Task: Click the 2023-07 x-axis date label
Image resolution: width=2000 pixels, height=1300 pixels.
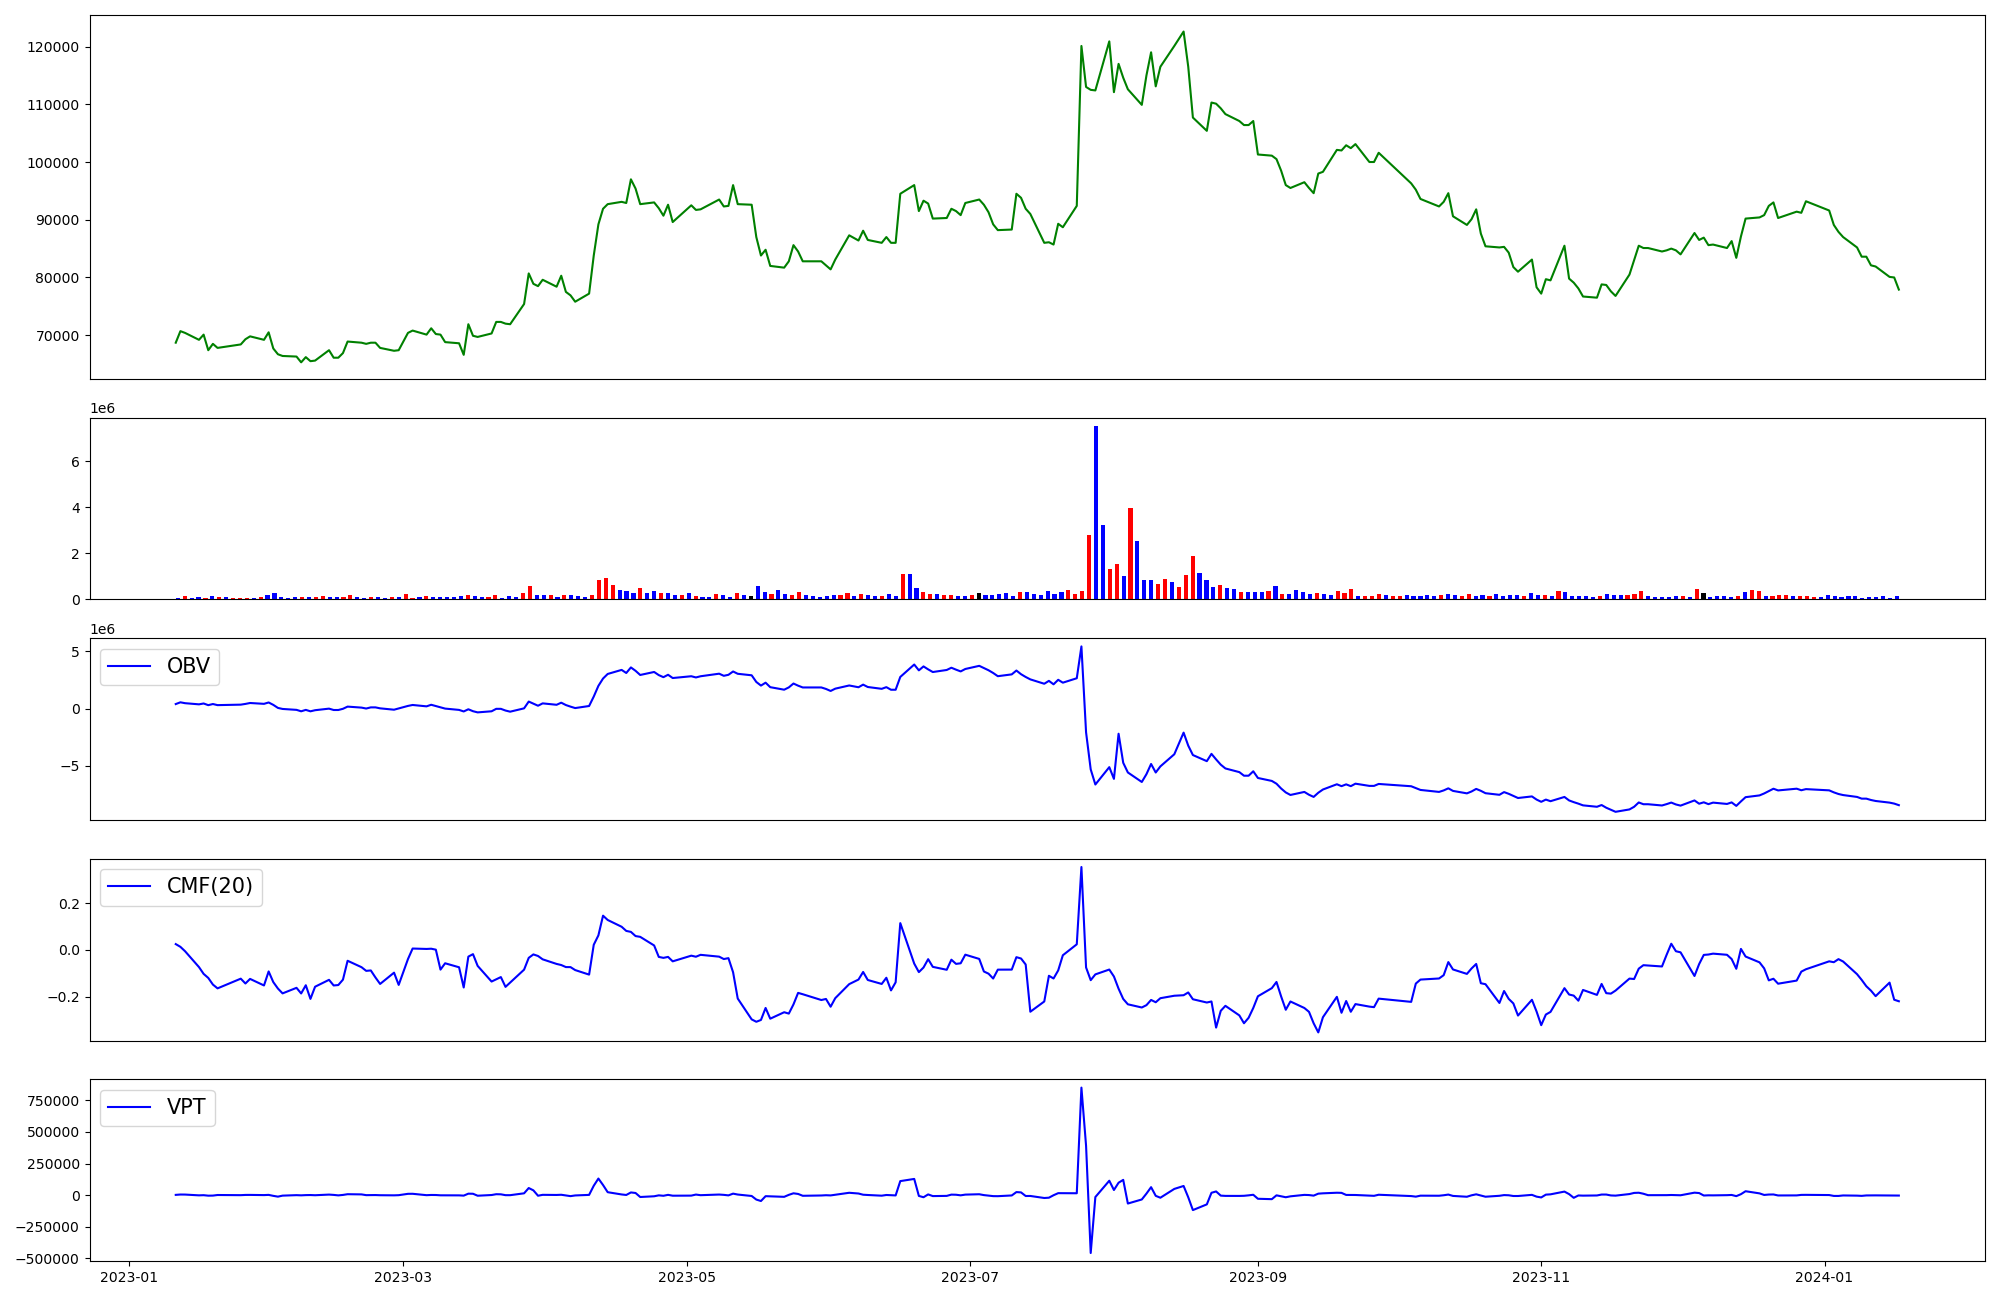Action: (970, 1277)
